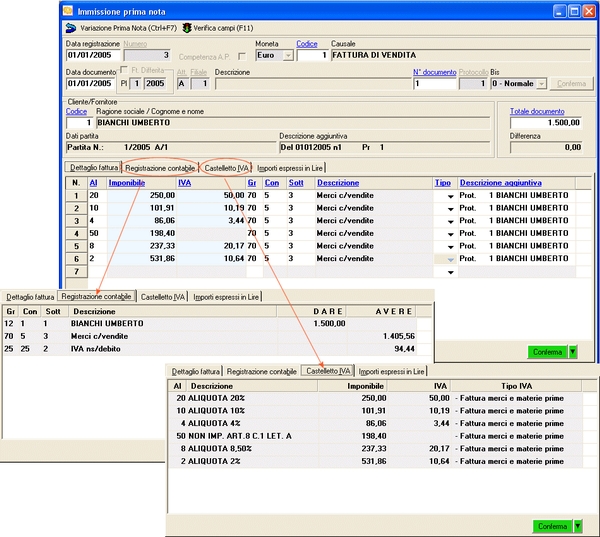The height and width of the screenshot is (537, 600).
Task: Open the Tipo dropdown in row 1
Action: coord(450,196)
